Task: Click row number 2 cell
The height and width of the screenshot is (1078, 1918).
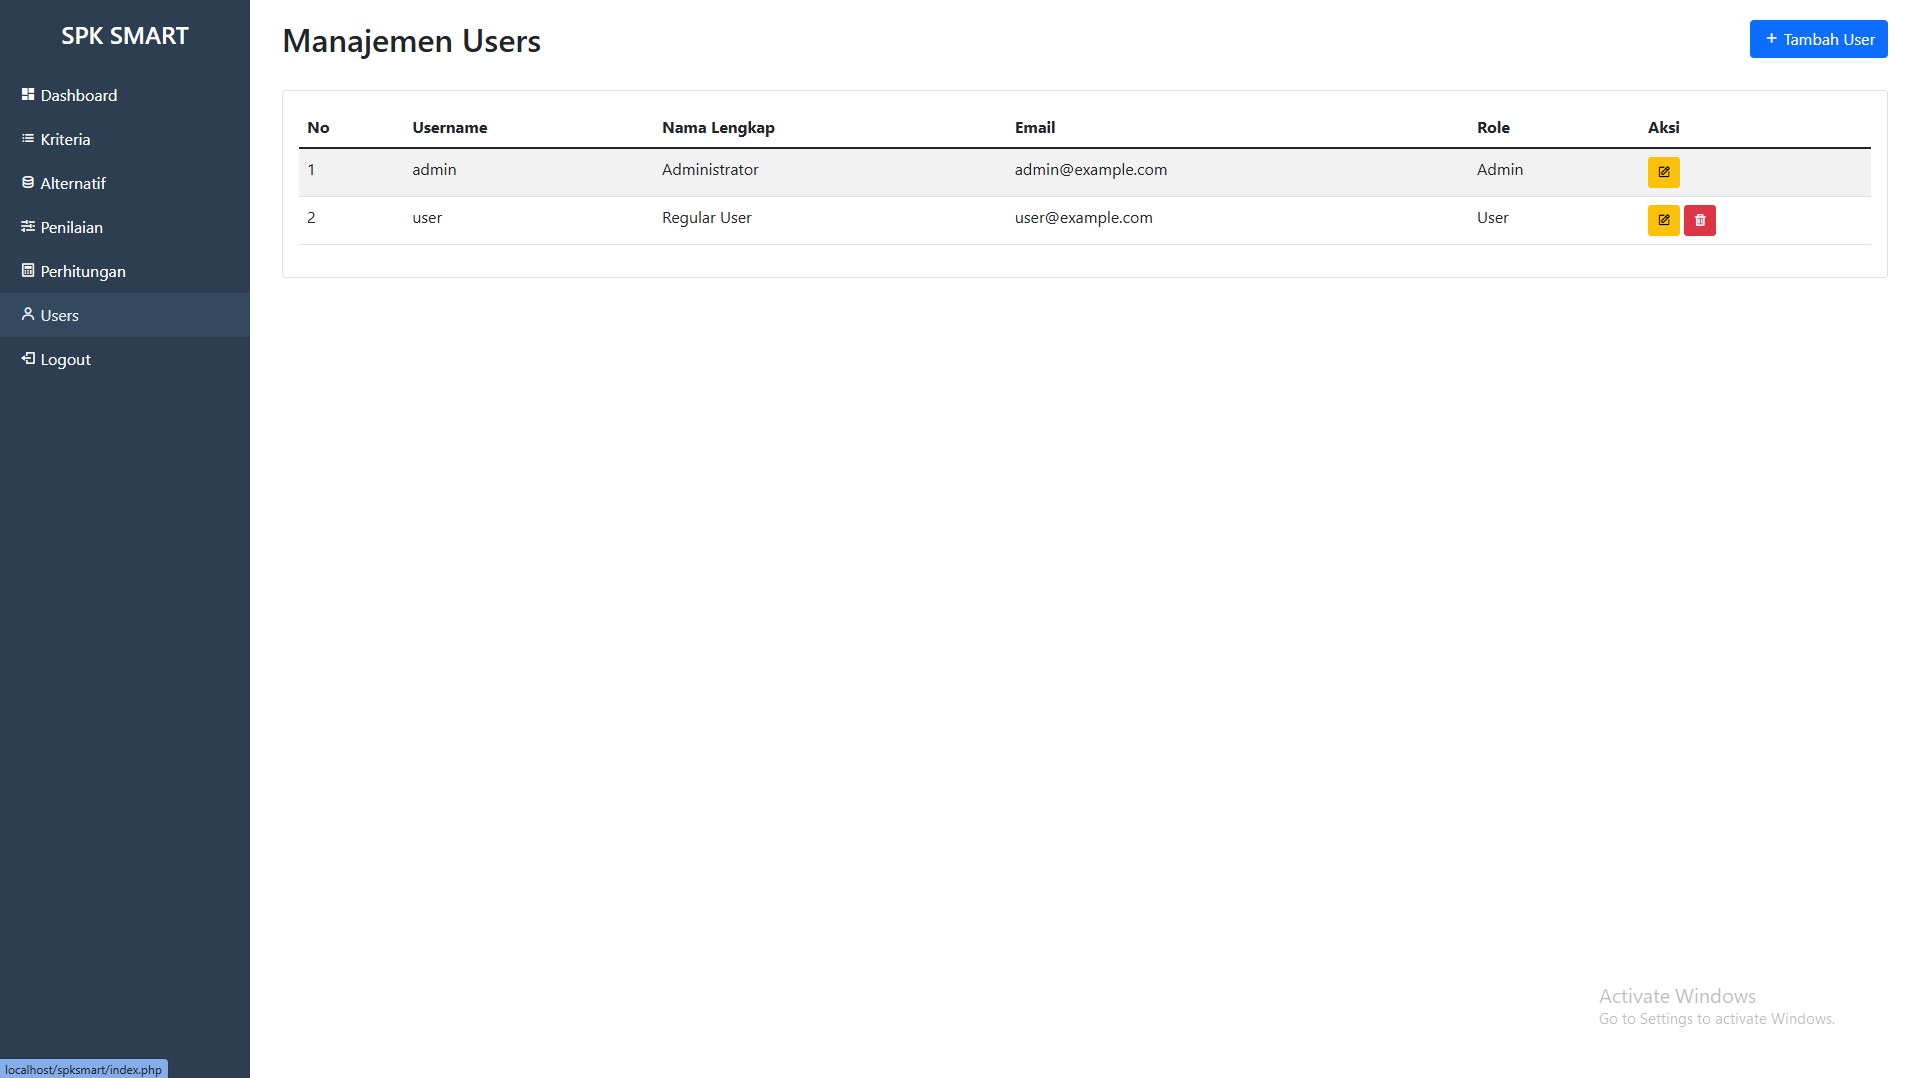Action: point(311,218)
